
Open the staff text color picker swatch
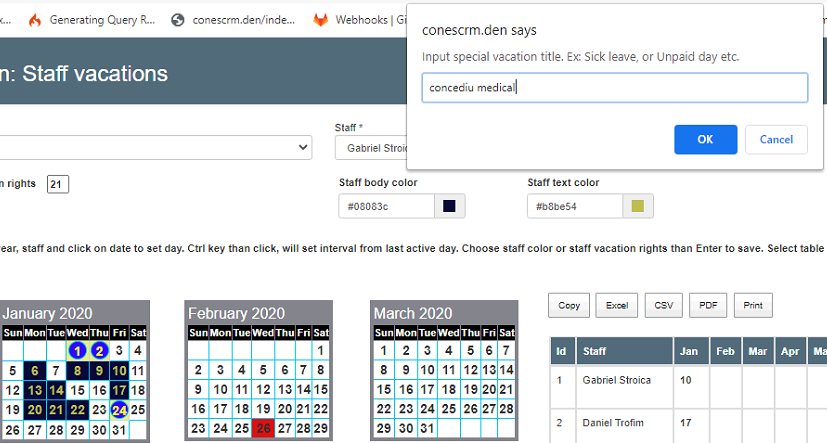point(638,206)
